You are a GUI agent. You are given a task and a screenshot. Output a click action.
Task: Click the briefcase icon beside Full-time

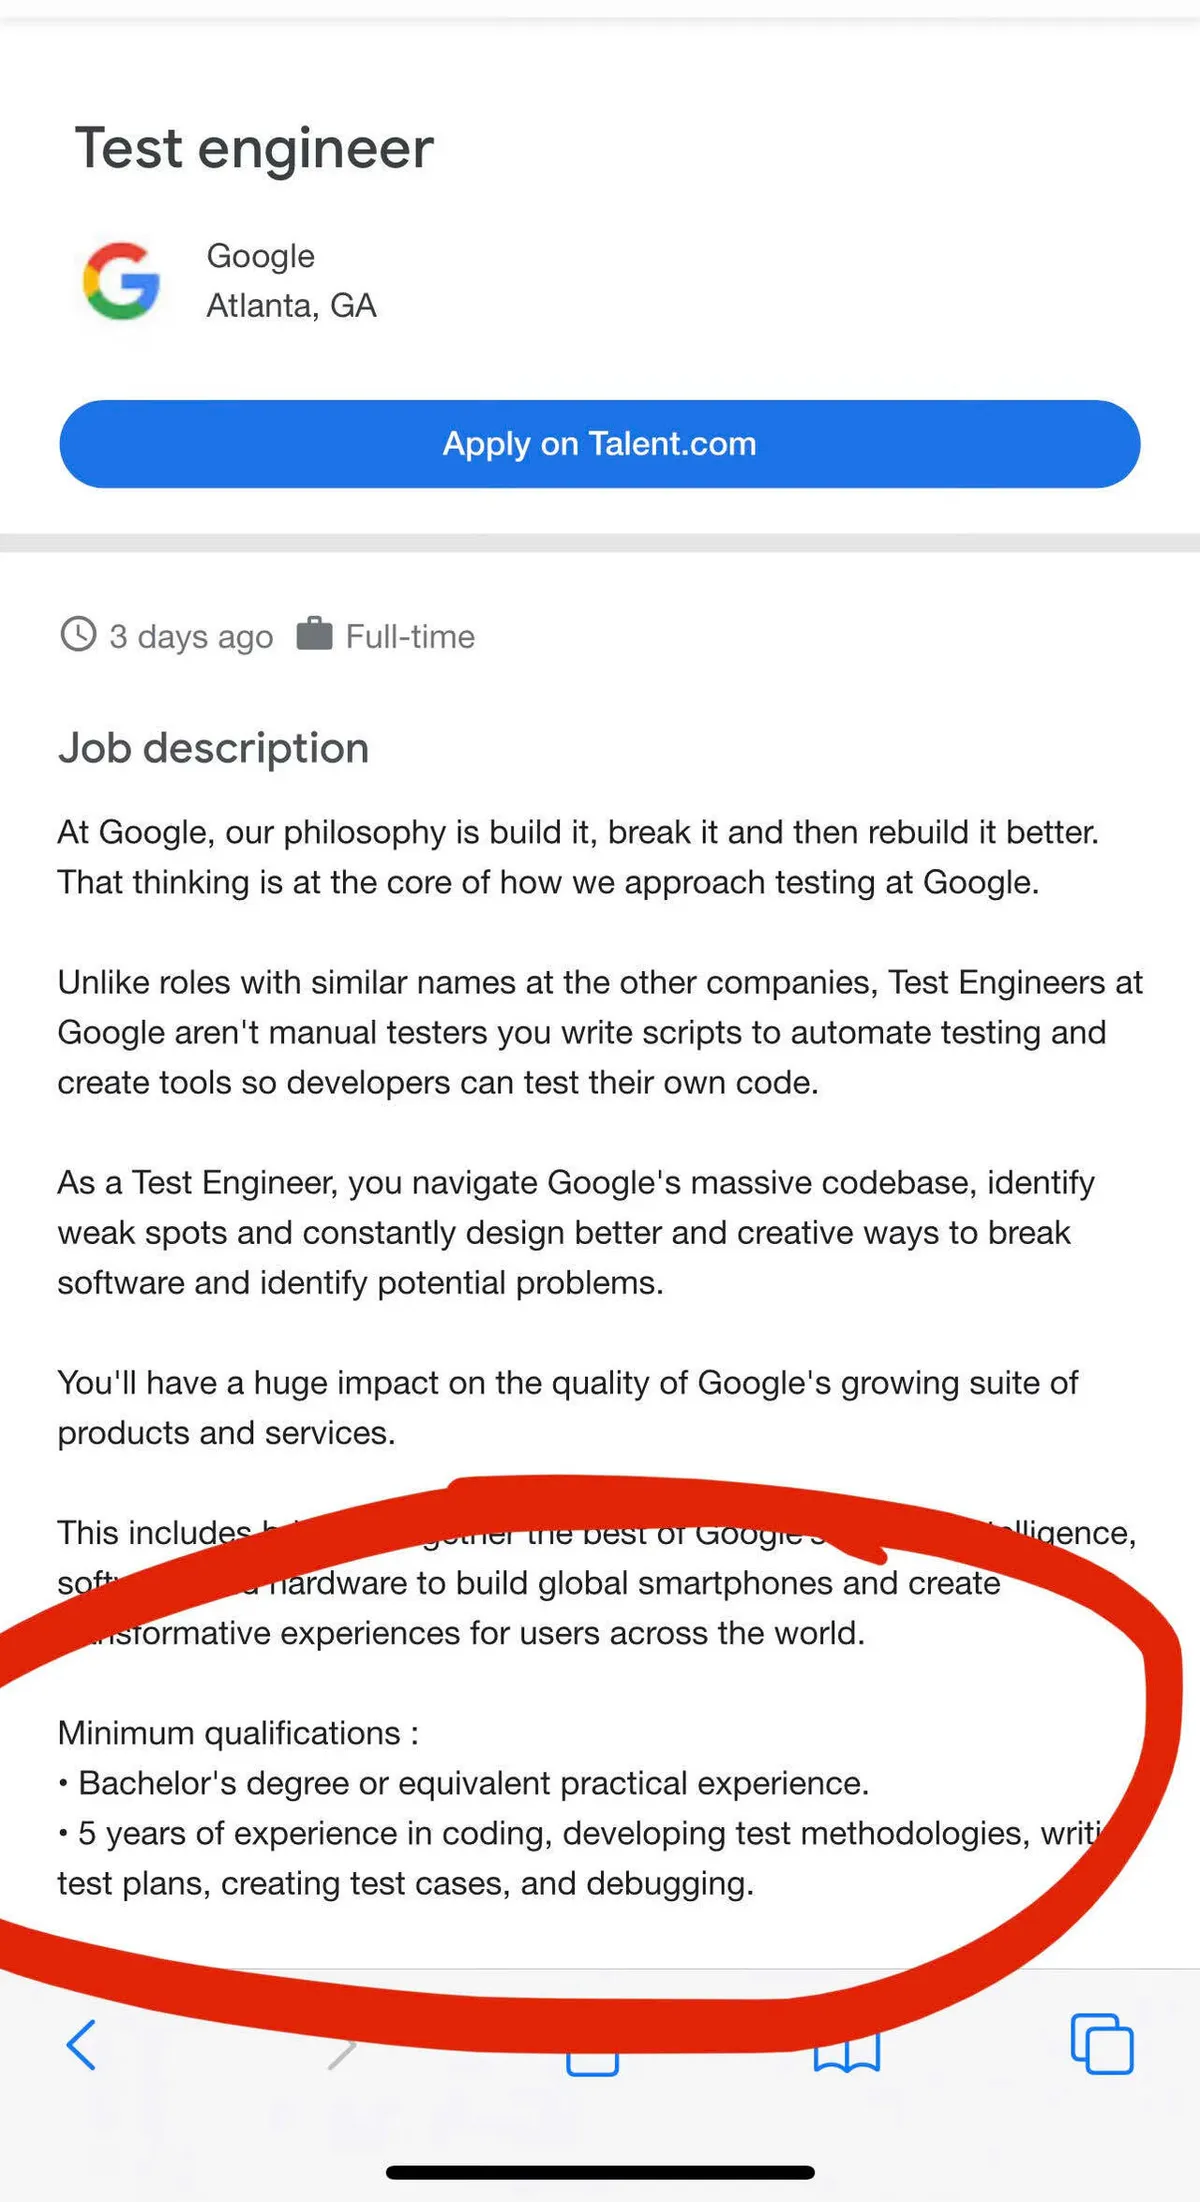point(314,634)
